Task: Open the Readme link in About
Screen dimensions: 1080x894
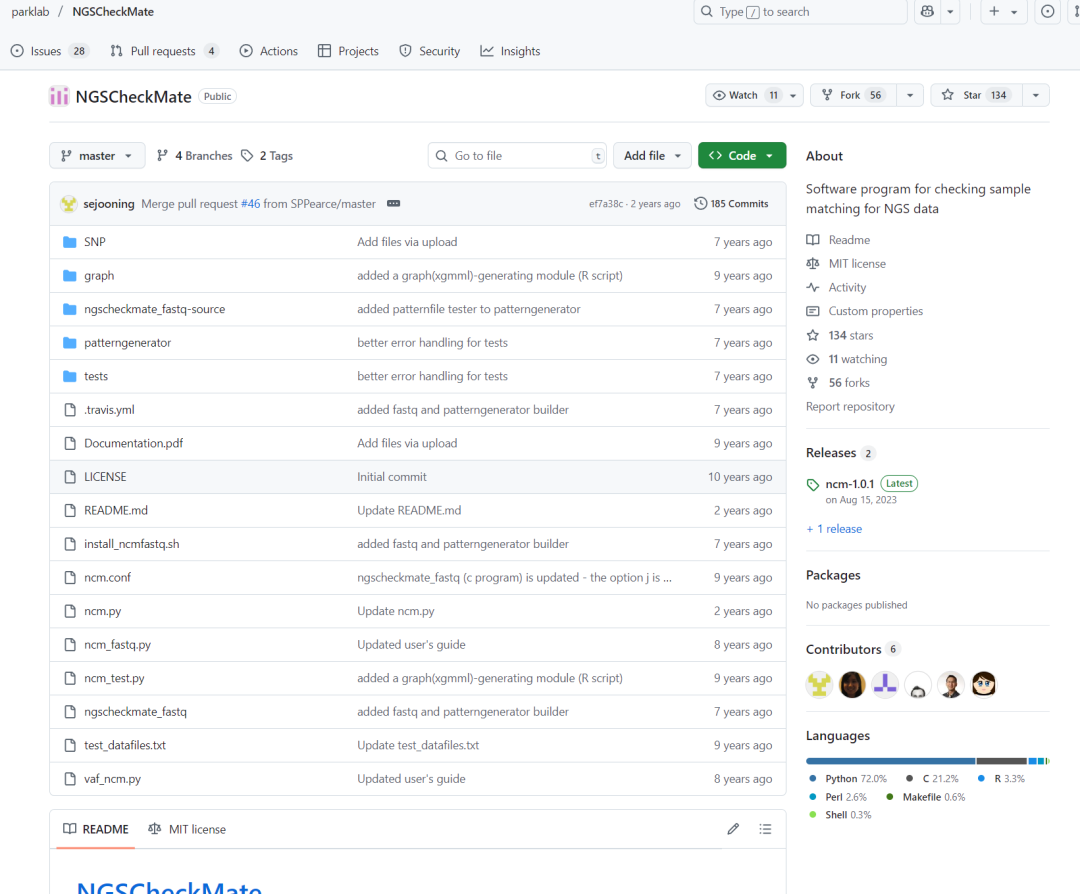Action: 838,240
